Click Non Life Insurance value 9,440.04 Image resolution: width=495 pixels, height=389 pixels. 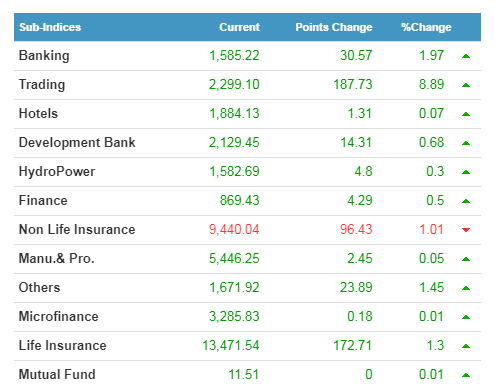(234, 229)
